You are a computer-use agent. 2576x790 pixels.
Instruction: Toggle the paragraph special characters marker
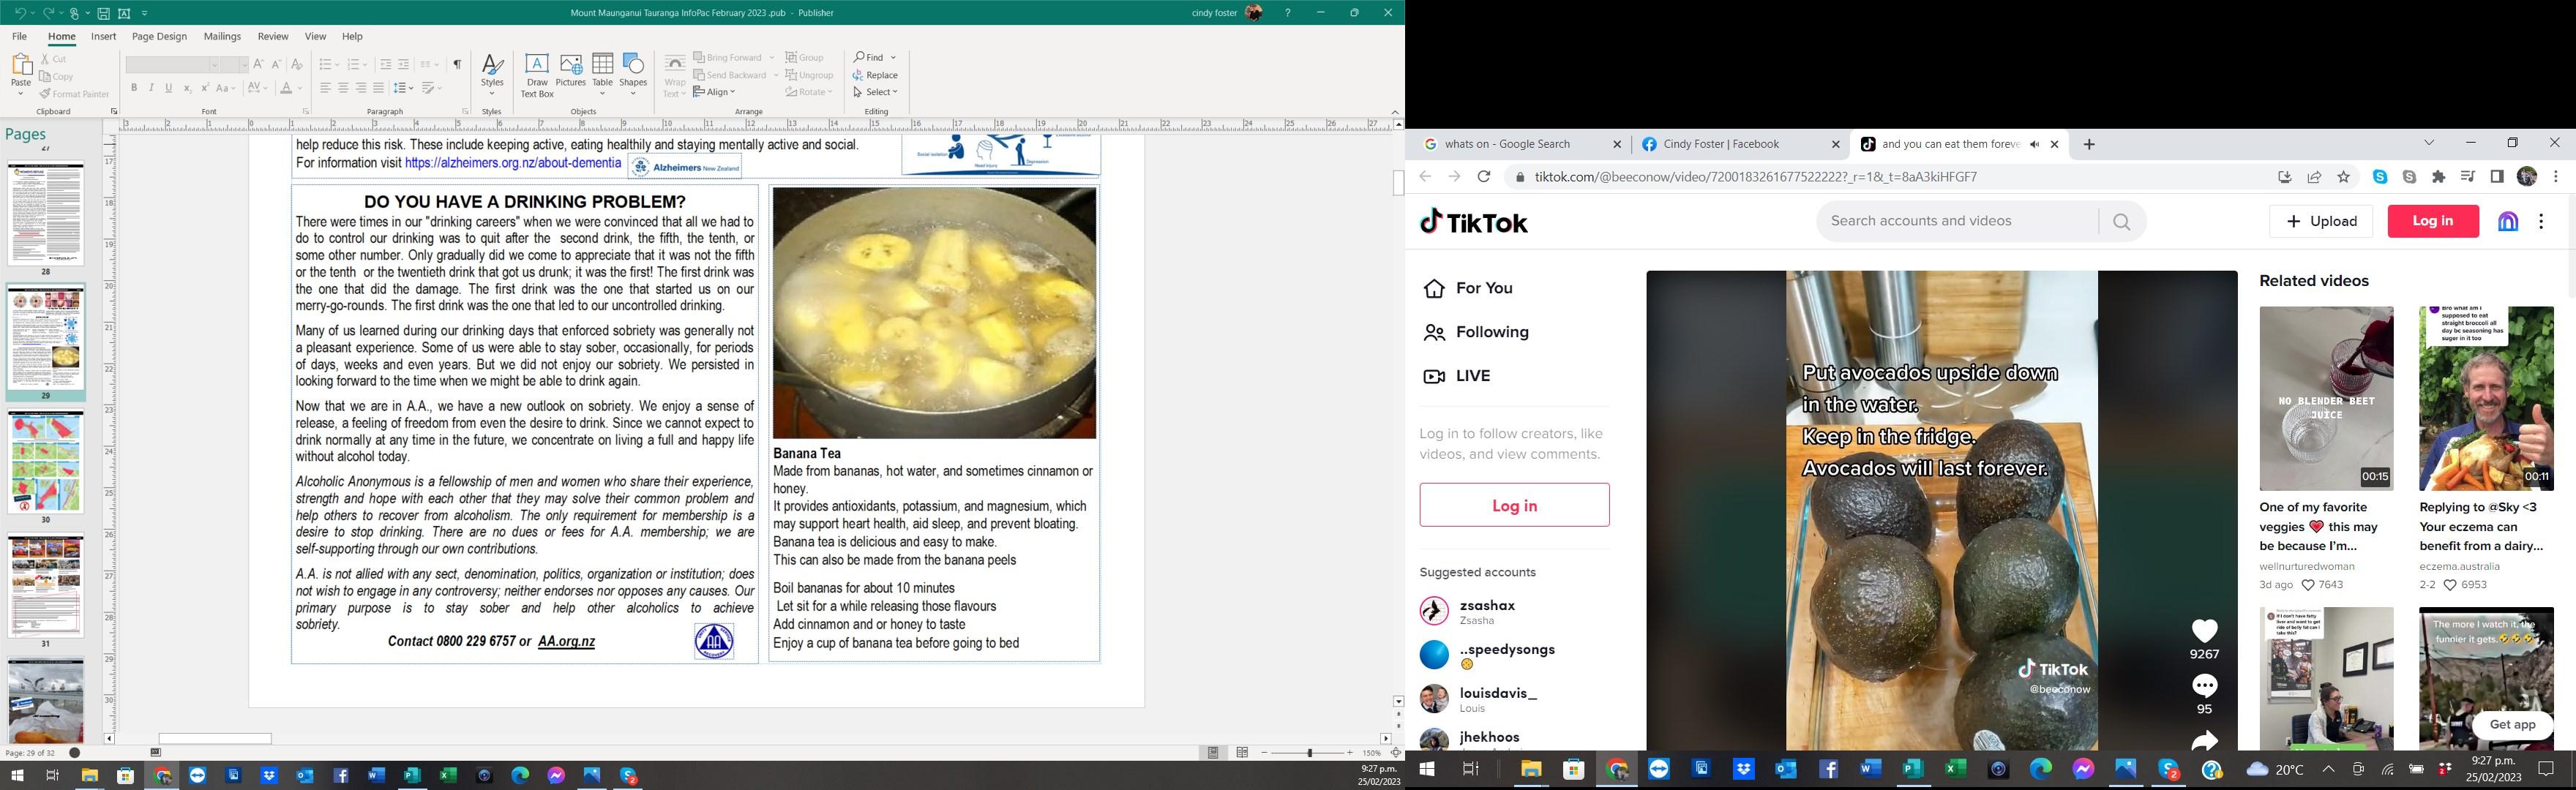(x=457, y=64)
